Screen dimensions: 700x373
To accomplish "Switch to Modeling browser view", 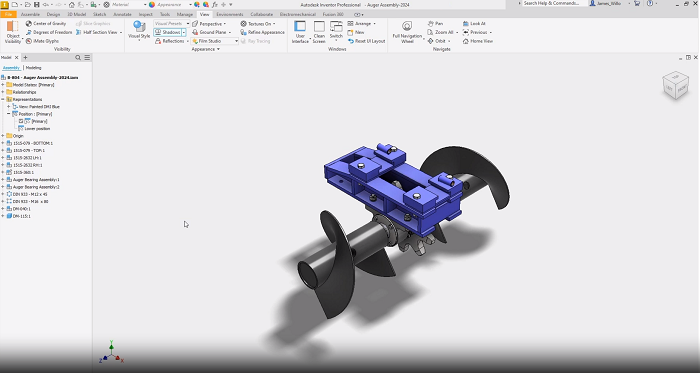I will 33,68.
